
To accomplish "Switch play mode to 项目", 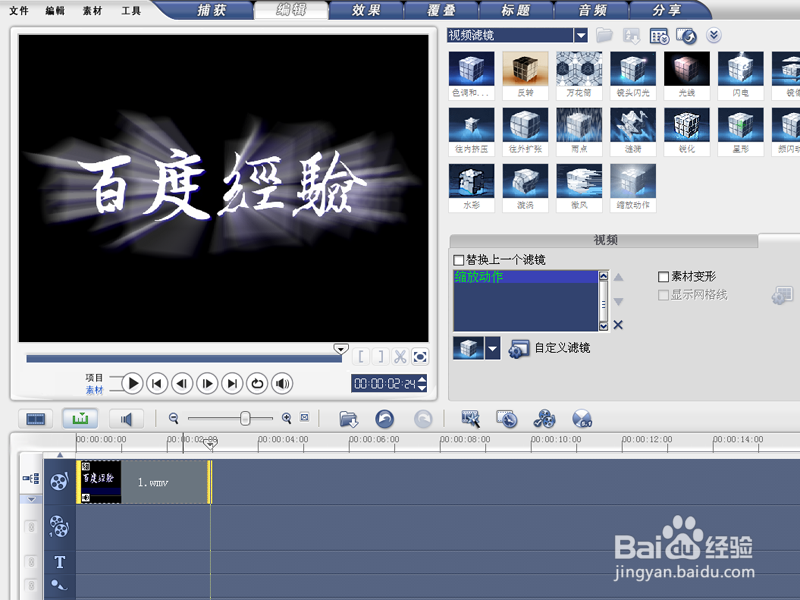I will tap(94, 378).
